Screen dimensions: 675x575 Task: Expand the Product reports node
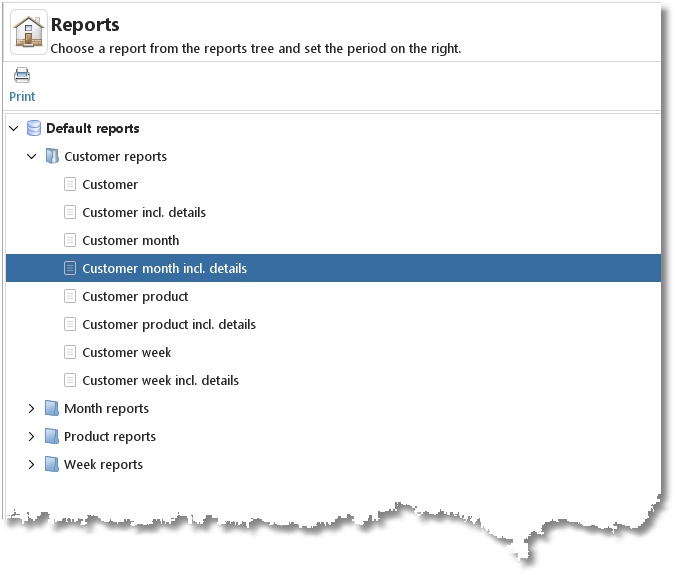tap(32, 436)
